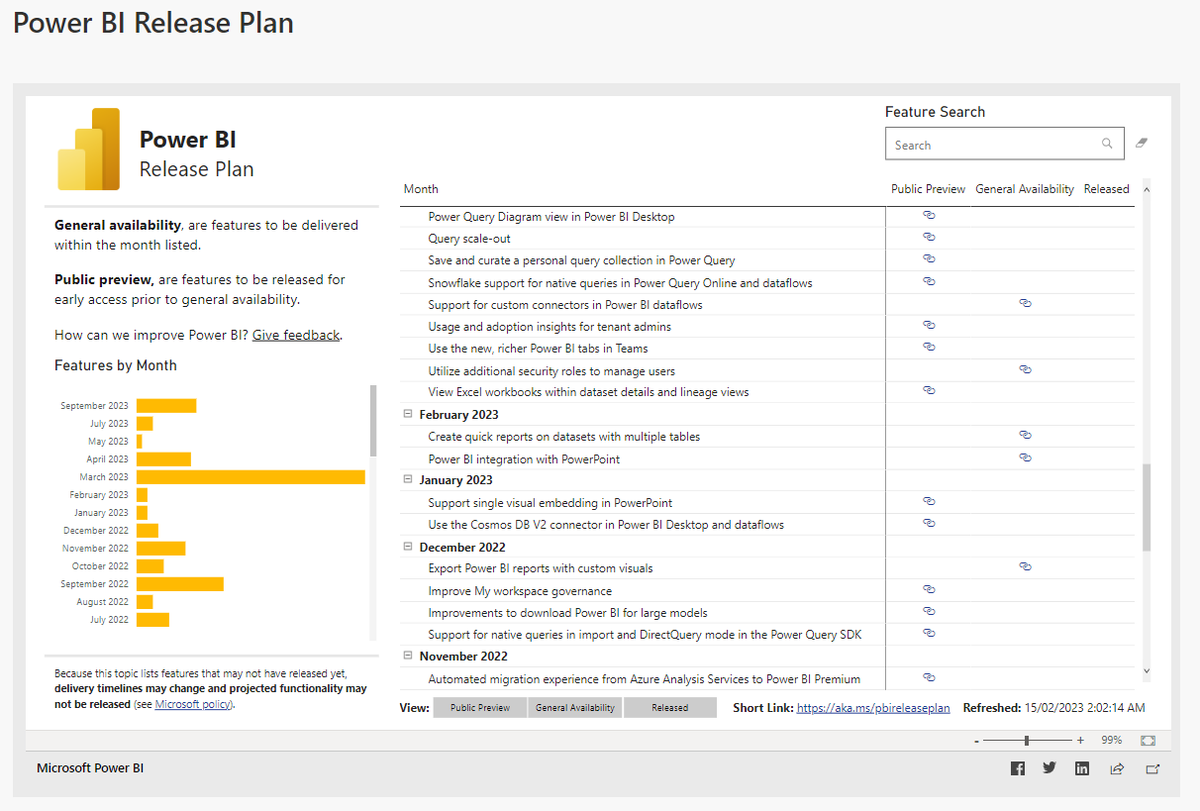The image size is (1200, 811).
Task: Click the full screen focus icon
Action: click(1147, 740)
